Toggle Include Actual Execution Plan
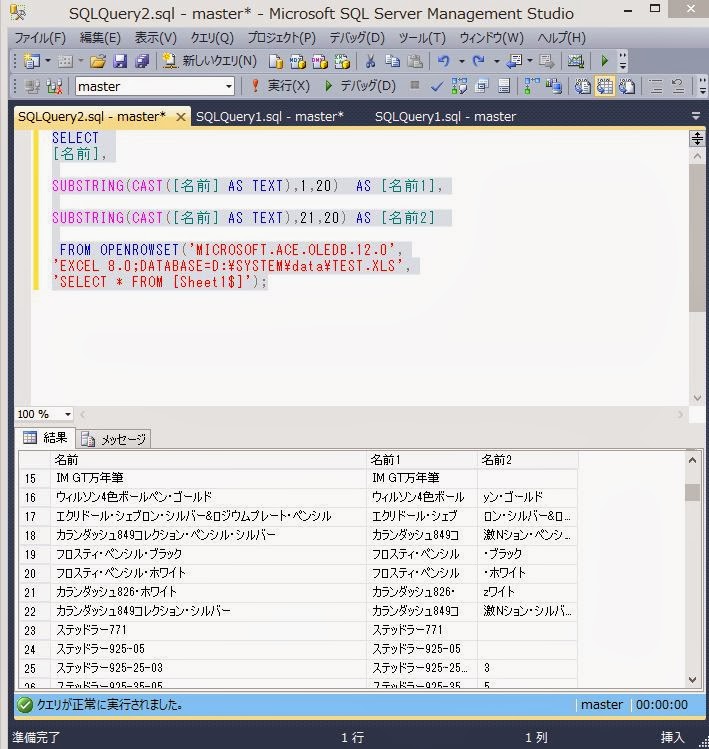Image resolution: width=709 pixels, height=749 pixels. click(x=531, y=86)
